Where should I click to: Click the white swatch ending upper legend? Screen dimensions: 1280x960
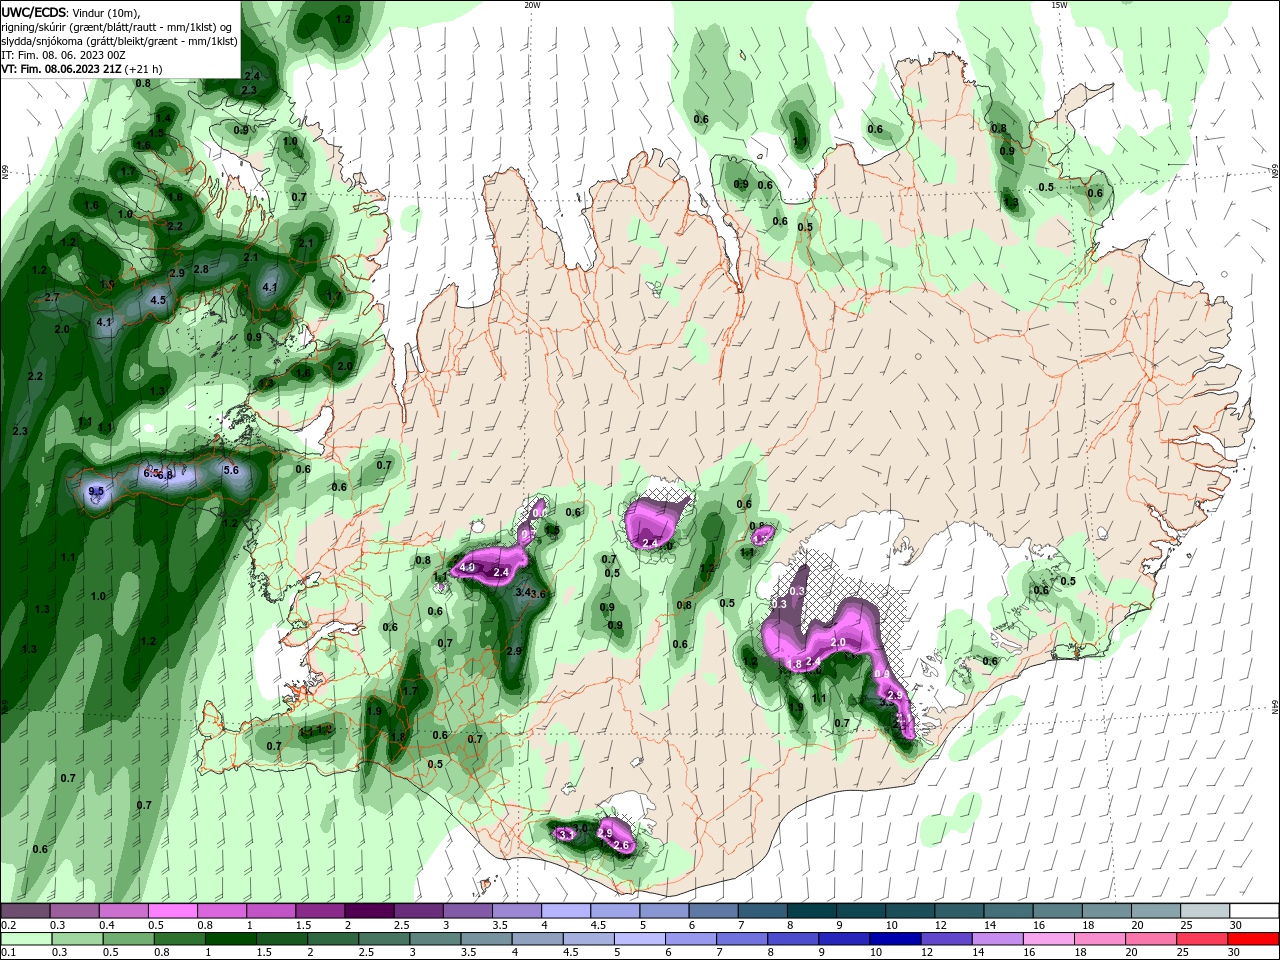click(x=1254, y=911)
